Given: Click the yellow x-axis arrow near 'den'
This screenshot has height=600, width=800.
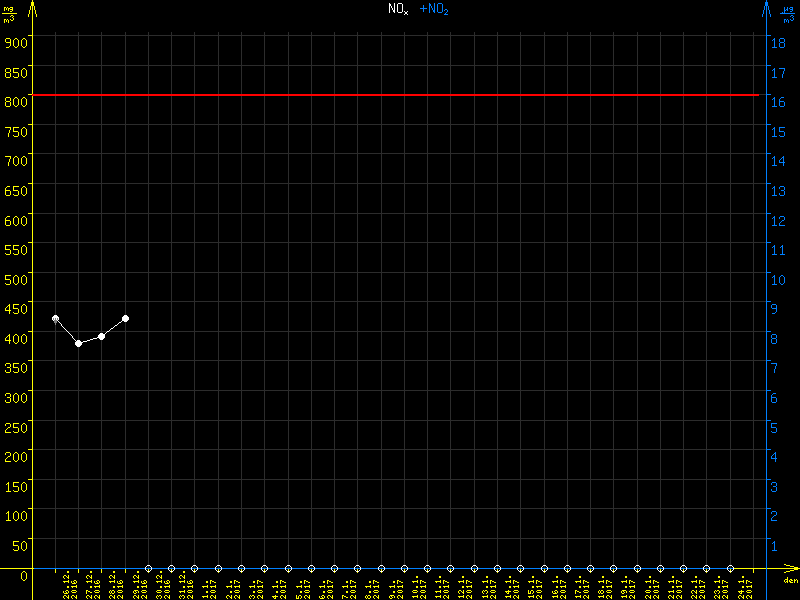Looking at the screenshot, I should 792,568.
